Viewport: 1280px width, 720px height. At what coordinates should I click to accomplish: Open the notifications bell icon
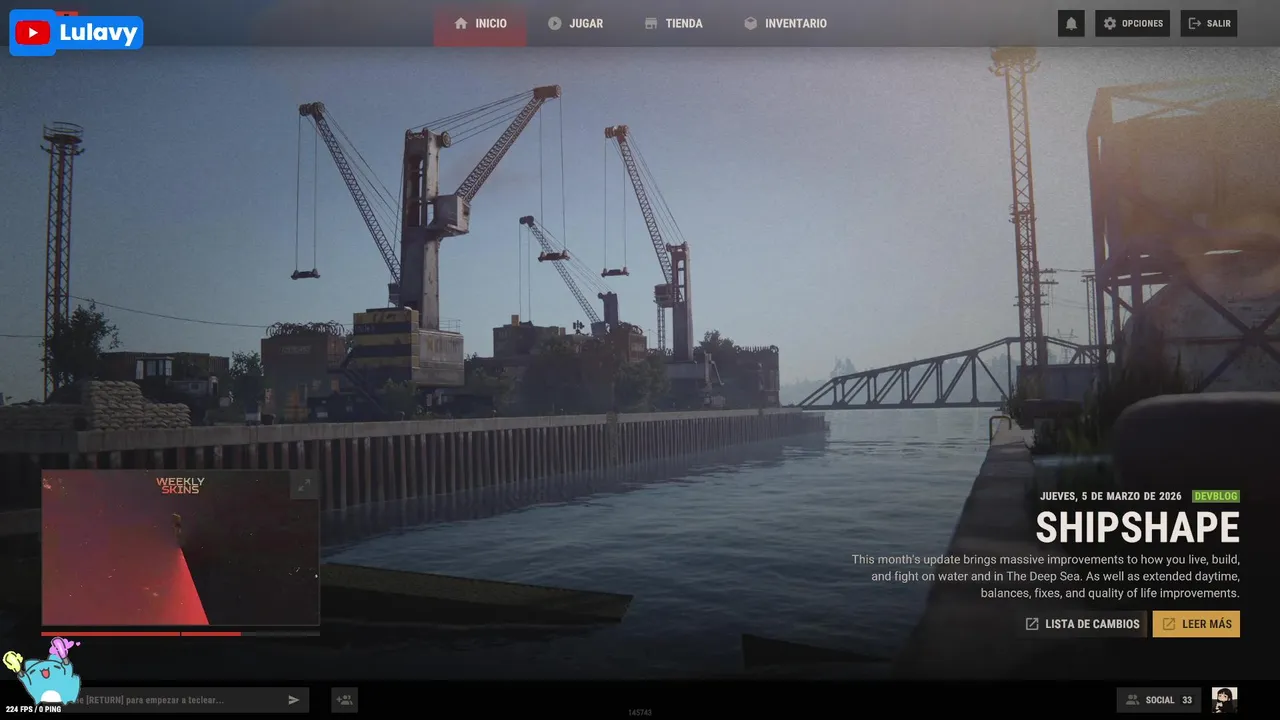click(x=1071, y=23)
